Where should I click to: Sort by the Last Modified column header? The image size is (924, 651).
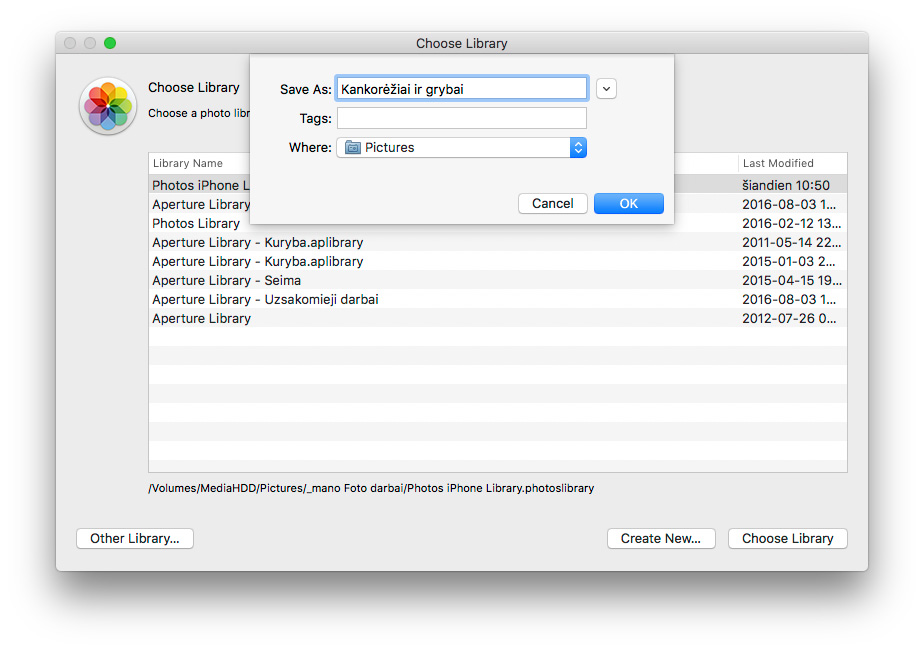point(792,163)
